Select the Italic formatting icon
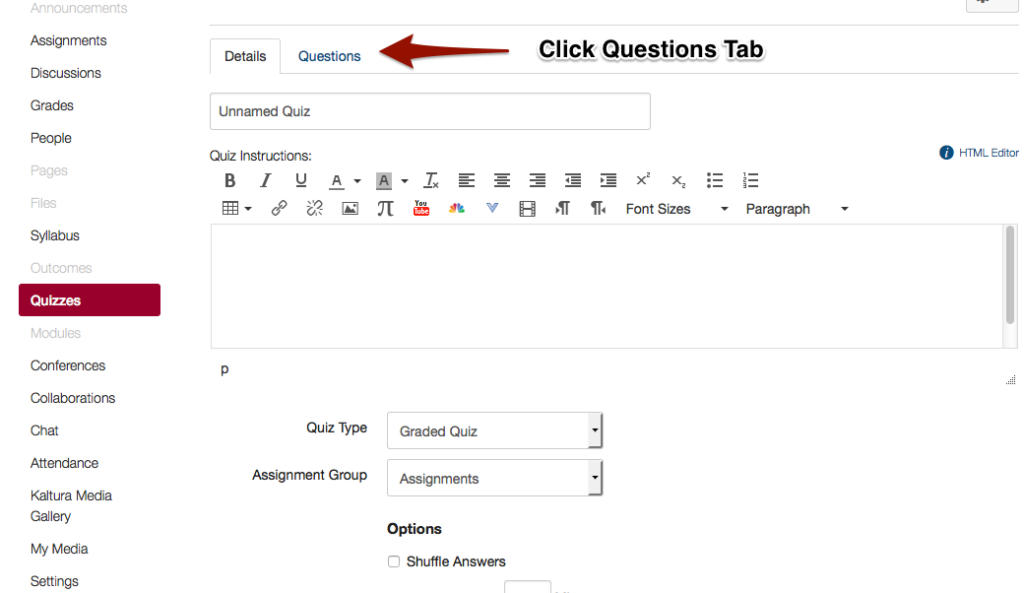Viewport: 1024px width, 593px height. click(x=265, y=180)
